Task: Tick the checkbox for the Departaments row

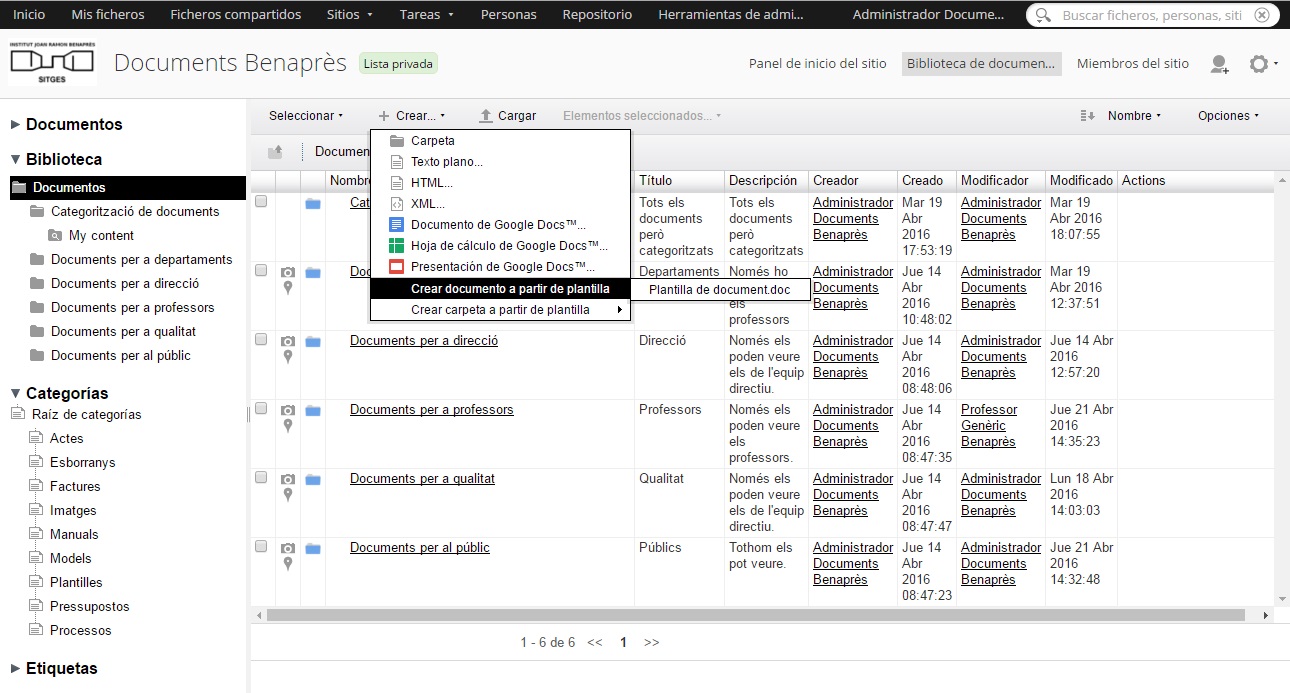Action: (x=261, y=270)
